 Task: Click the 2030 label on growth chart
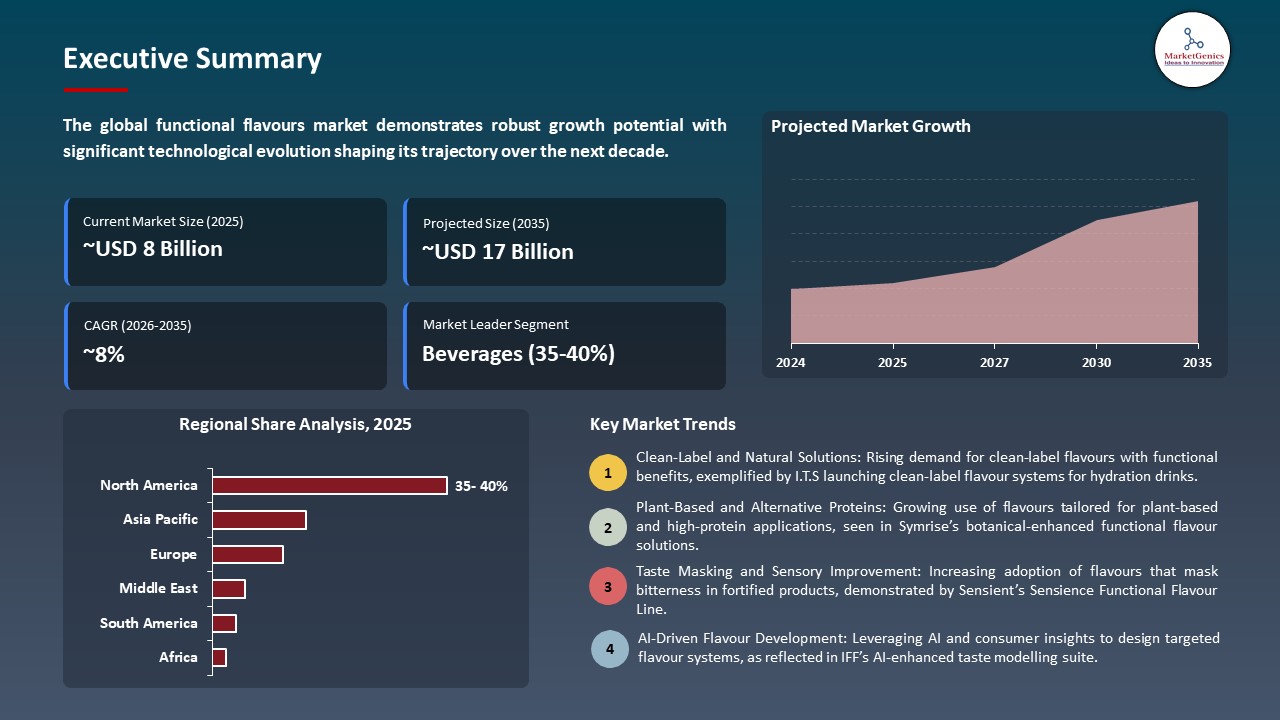point(1096,363)
